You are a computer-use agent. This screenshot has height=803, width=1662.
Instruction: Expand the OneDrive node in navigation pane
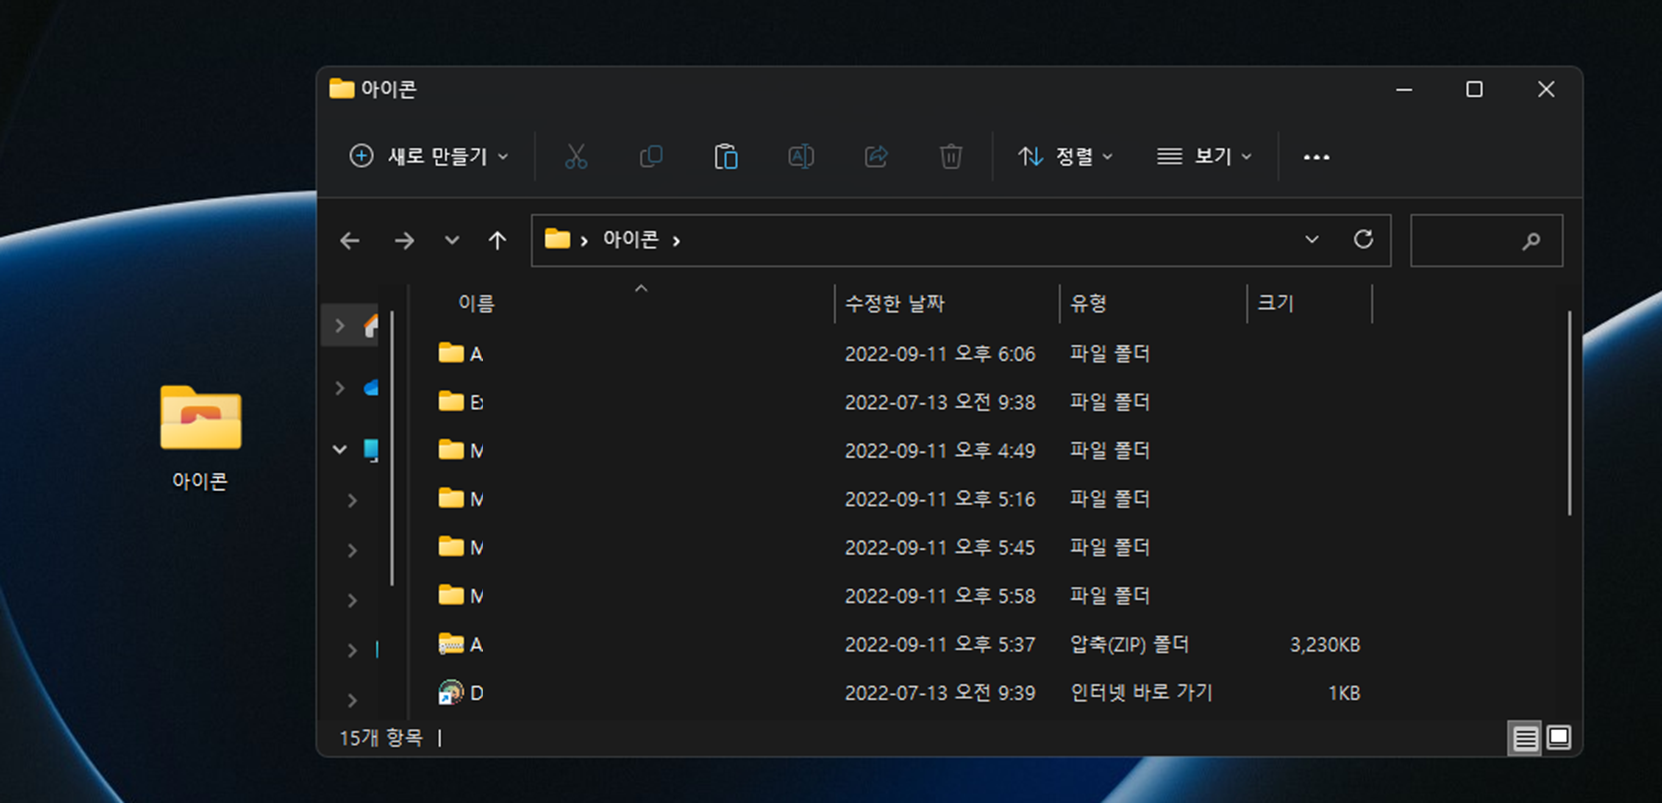340,388
